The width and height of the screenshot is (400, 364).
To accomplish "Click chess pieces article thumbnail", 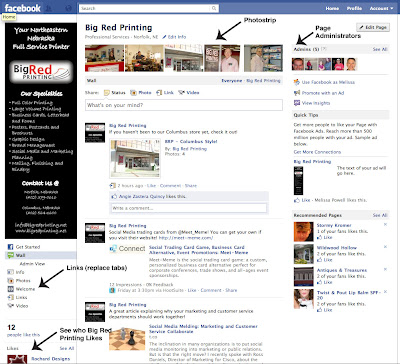I will 127,338.
